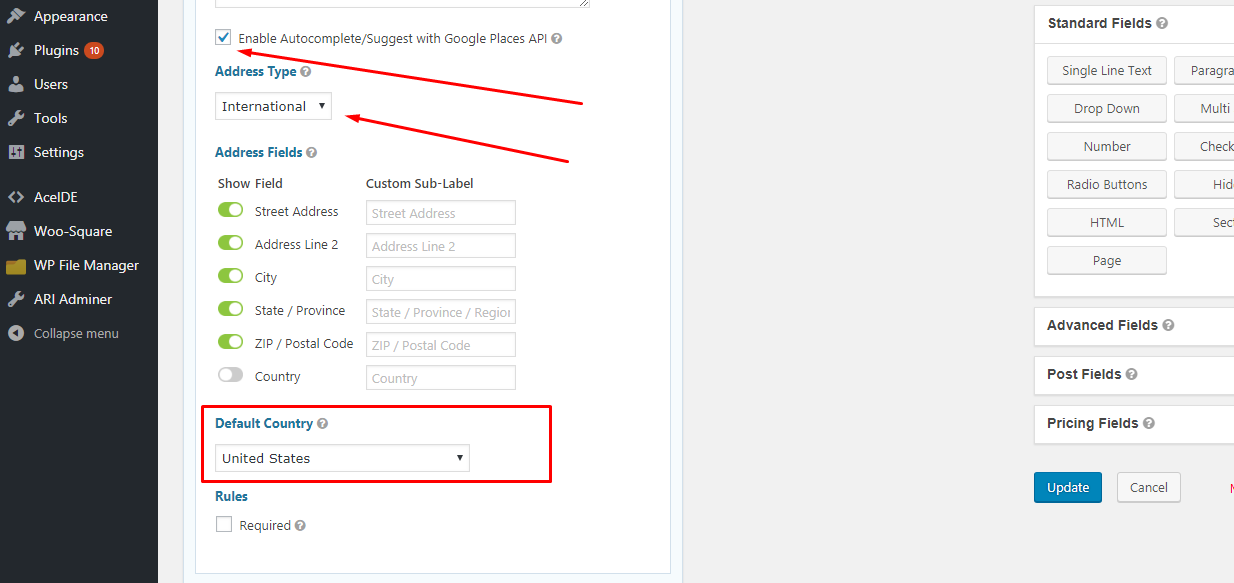Check the Required rule checkbox
The width and height of the screenshot is (1234, 583).
(x=224, y=525)
